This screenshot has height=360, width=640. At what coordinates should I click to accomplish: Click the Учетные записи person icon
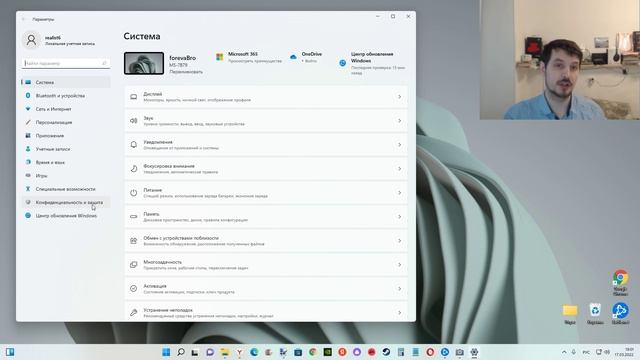pos(28,149)
